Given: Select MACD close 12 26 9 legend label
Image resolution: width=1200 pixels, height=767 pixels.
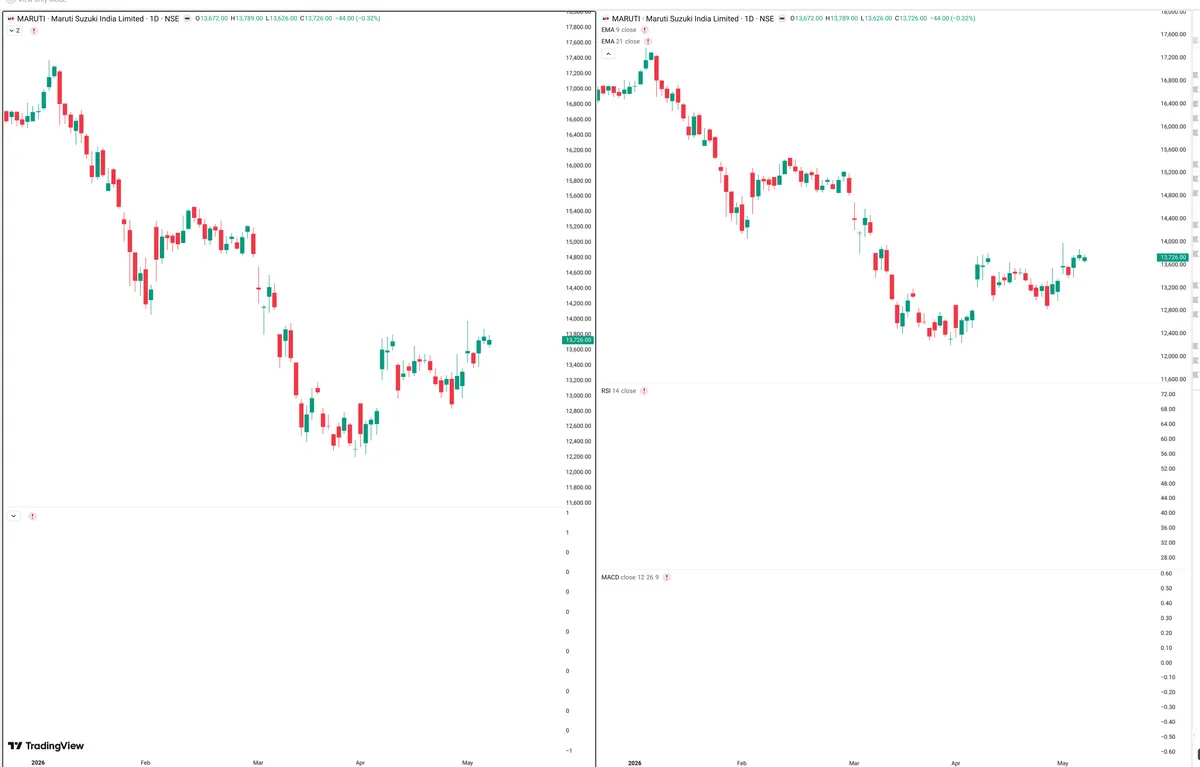Looking at the screenshot, I should coord(630,578).
